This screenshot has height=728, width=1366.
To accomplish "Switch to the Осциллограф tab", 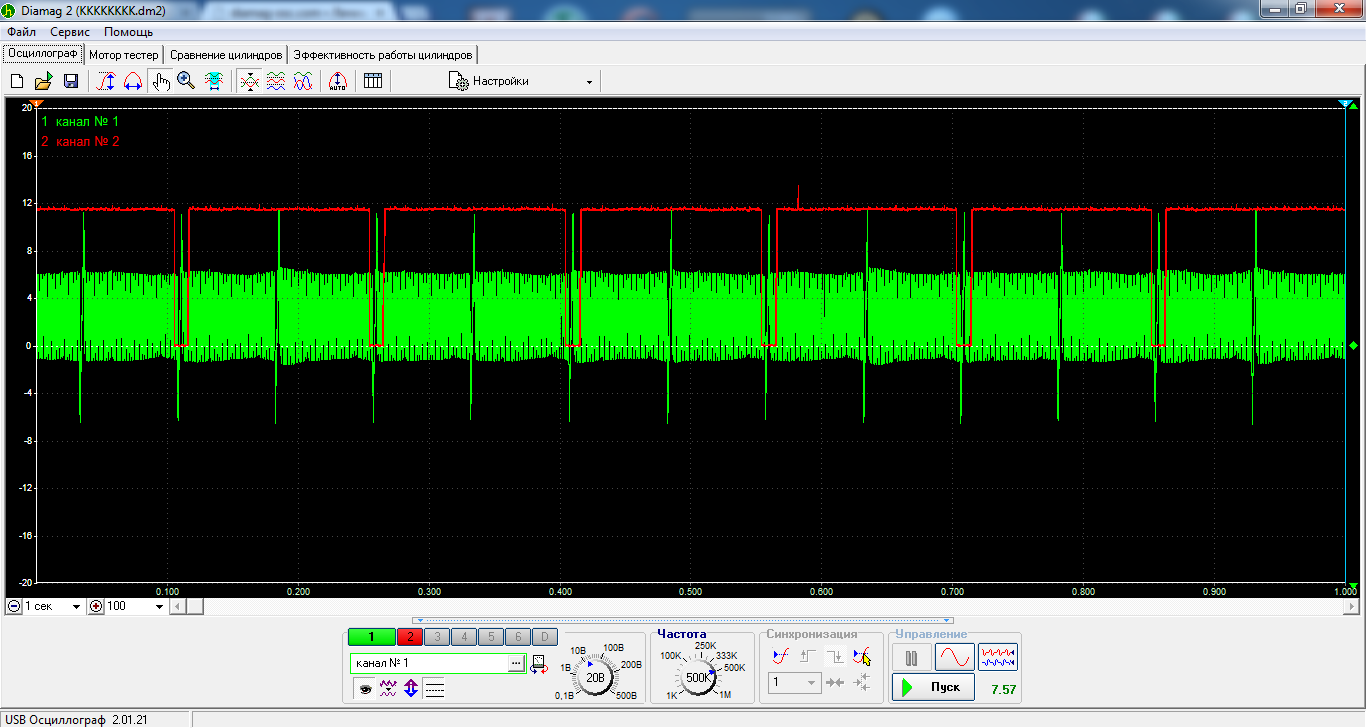I will 42,54.
